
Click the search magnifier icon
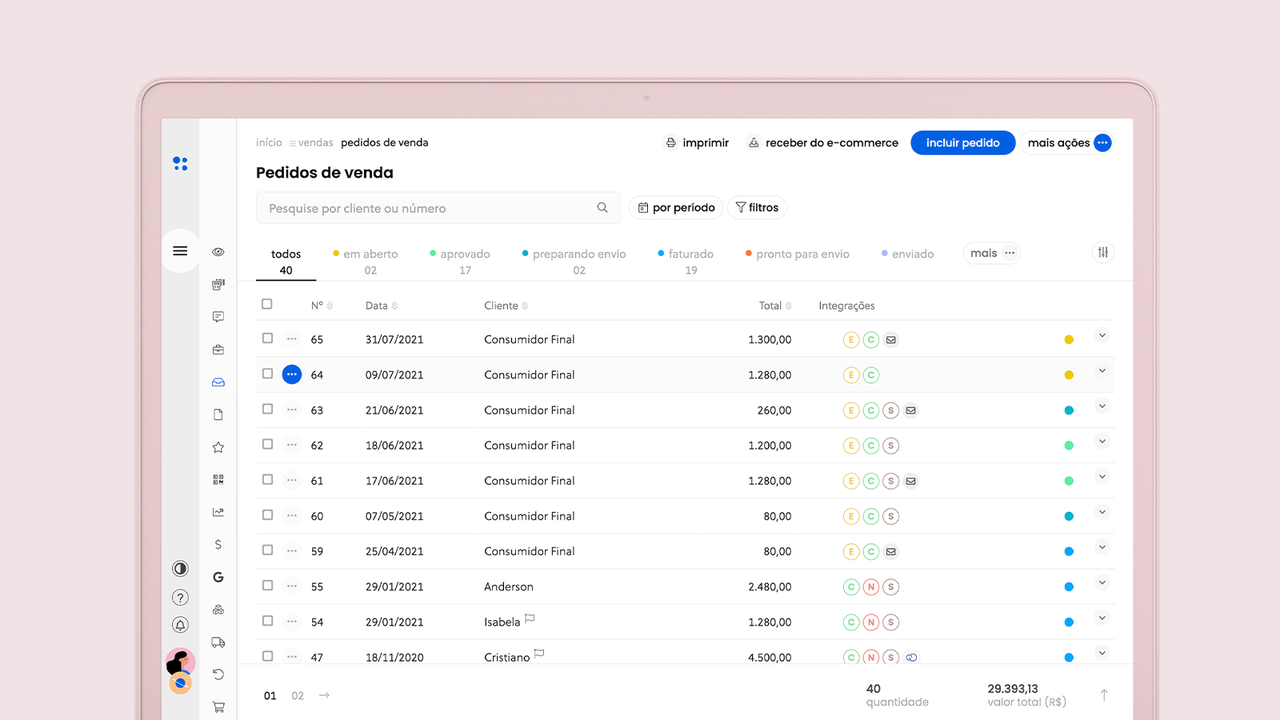pyautogui.click(x=602, y=208)
